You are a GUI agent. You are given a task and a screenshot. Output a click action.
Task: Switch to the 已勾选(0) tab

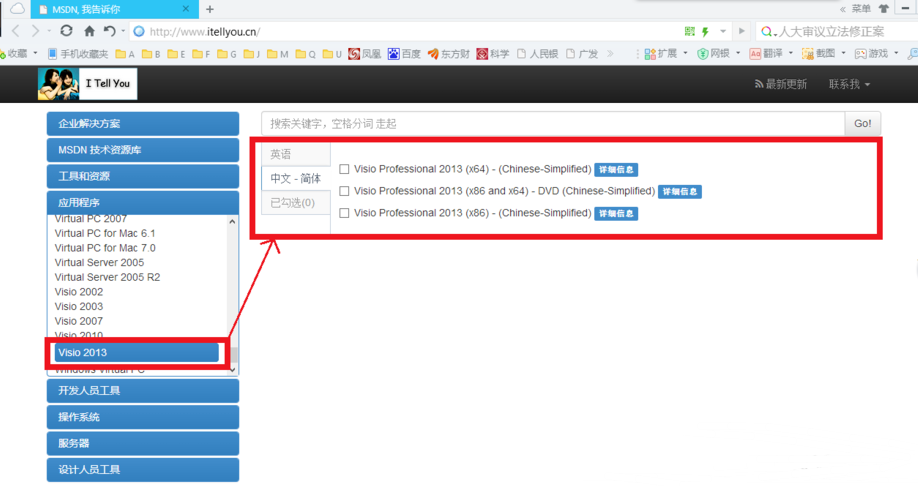(293, 203)
